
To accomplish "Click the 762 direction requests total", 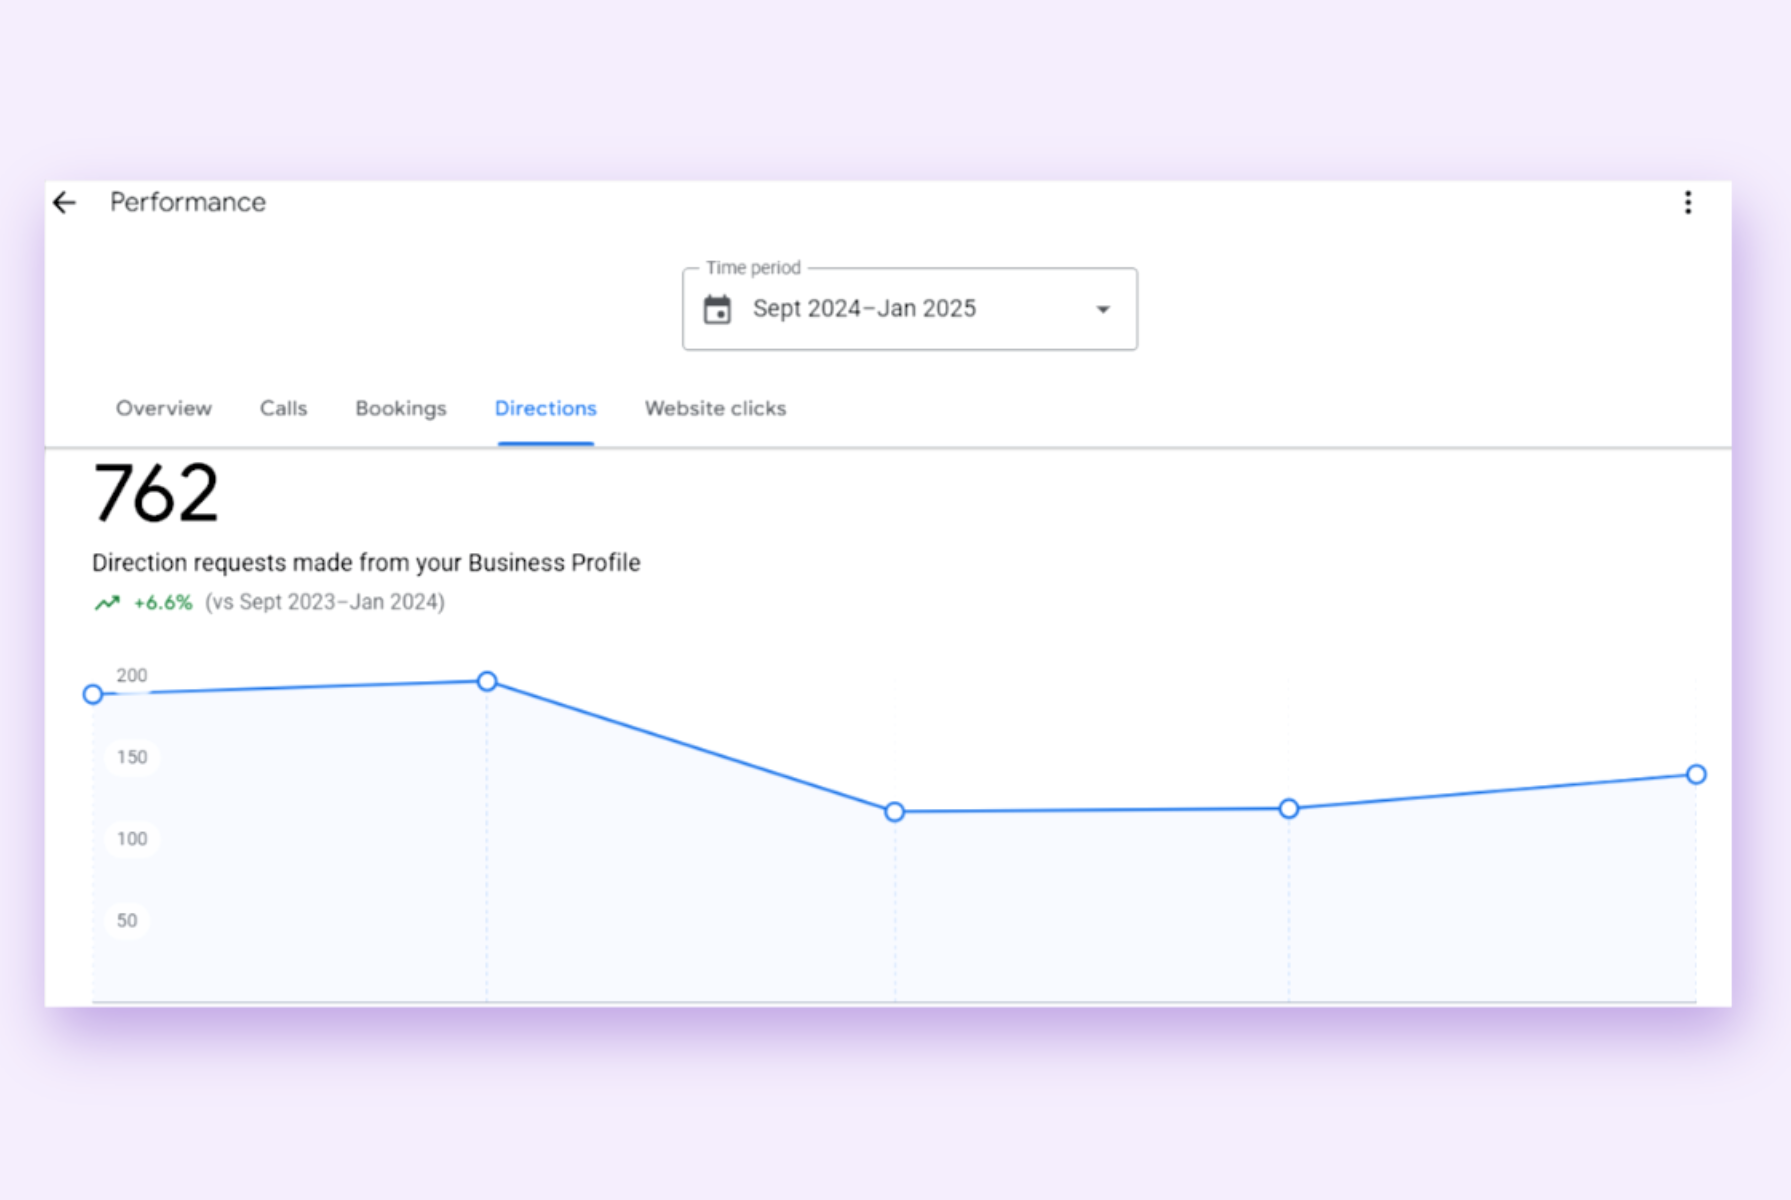I will pyautogui.click(x=155, y=492).
